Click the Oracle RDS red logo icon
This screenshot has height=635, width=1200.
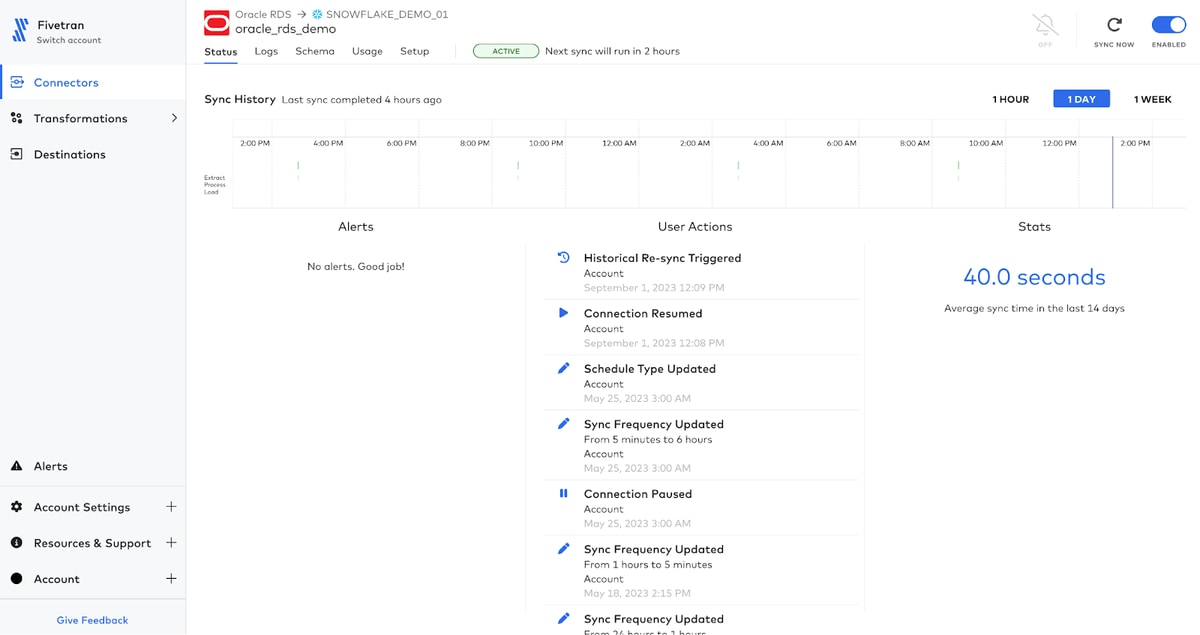pos(217,22)
